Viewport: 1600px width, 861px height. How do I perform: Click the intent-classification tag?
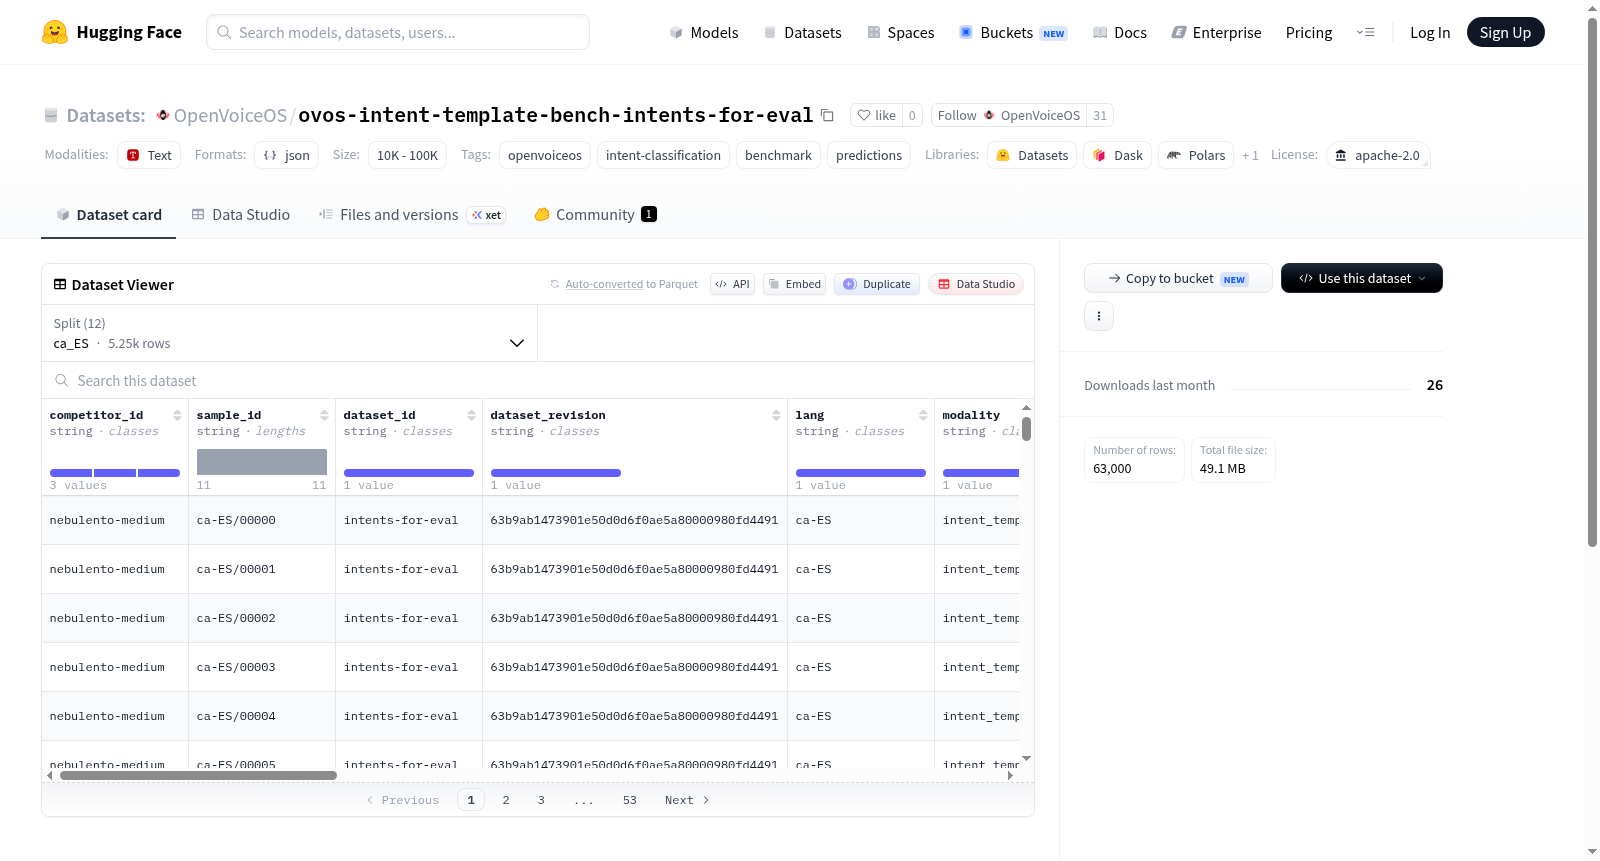tap(663, 155)
